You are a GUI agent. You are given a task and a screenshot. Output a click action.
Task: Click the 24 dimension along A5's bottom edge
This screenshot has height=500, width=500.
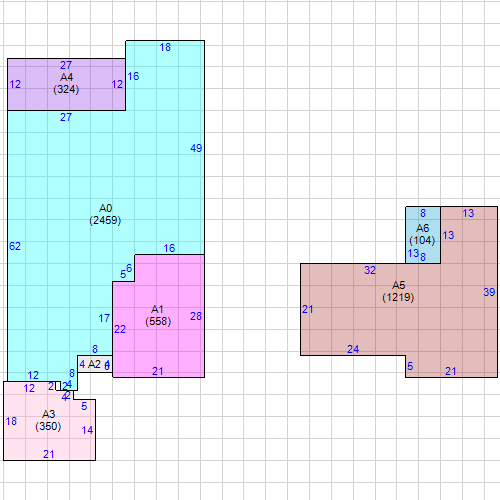click(x=353, y=349)
